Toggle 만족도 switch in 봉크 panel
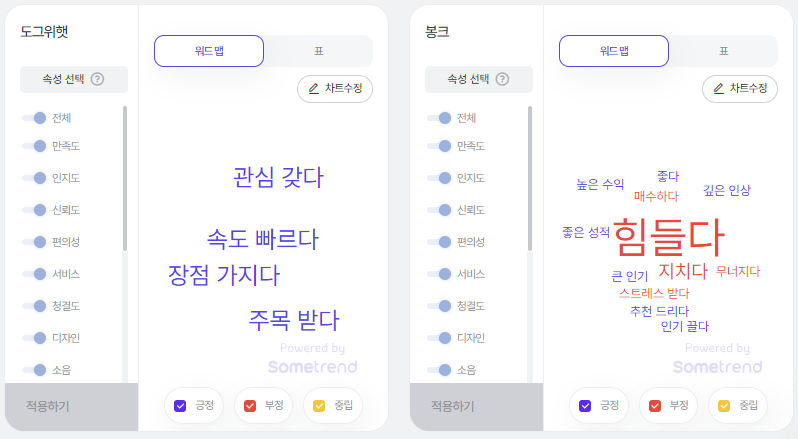The height and width of the screenshot is (439, 798). pos(439,146)
